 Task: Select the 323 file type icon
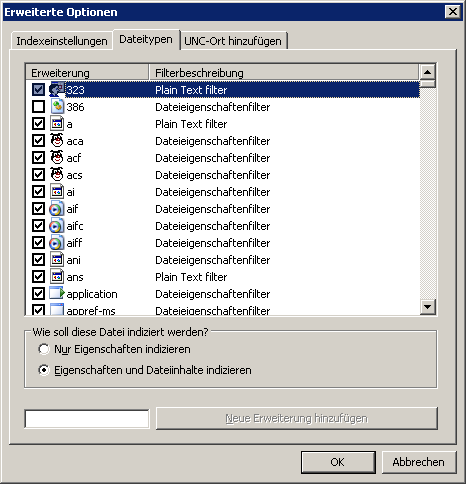(57, 90)
